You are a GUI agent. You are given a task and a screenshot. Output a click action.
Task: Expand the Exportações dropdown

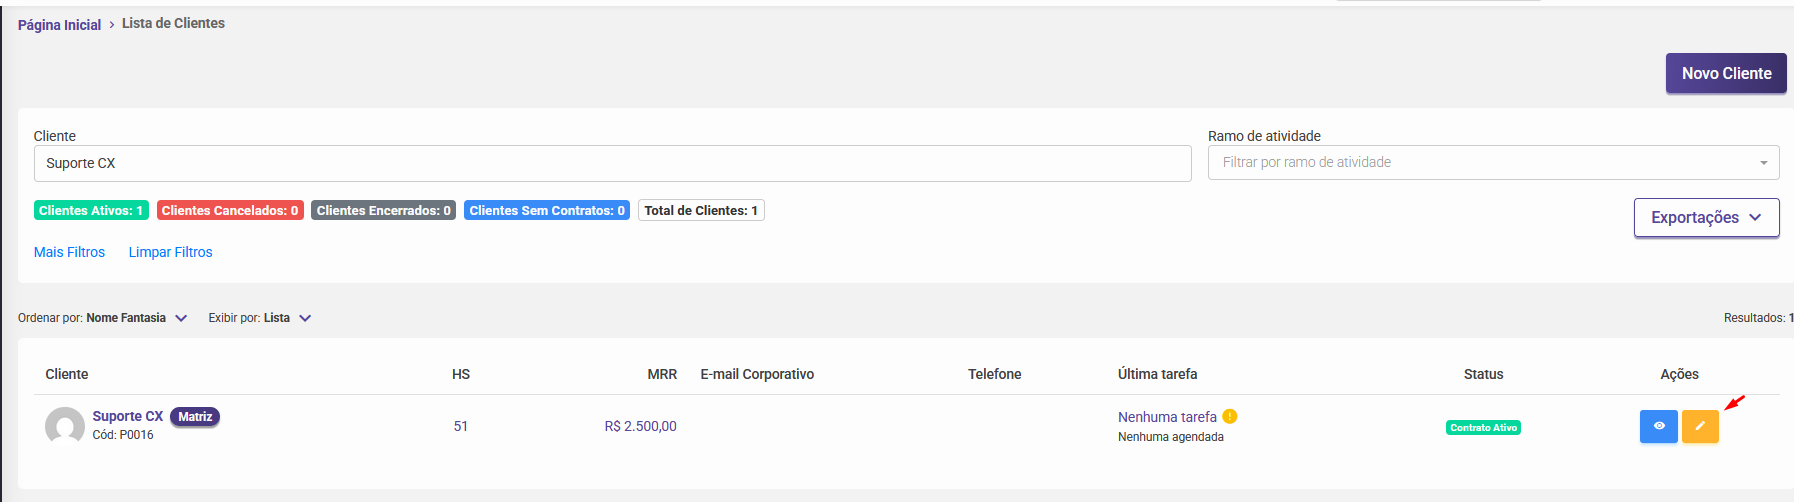[x=1706, y=218]
